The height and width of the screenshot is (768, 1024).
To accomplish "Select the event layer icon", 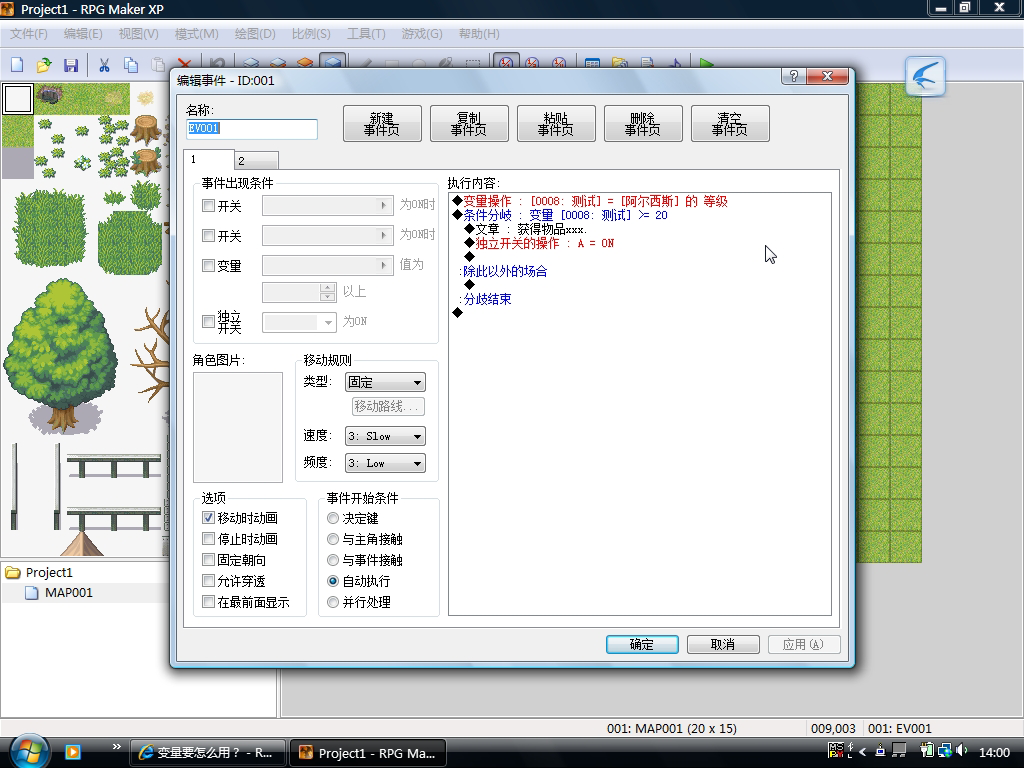I will coord(332,61).
